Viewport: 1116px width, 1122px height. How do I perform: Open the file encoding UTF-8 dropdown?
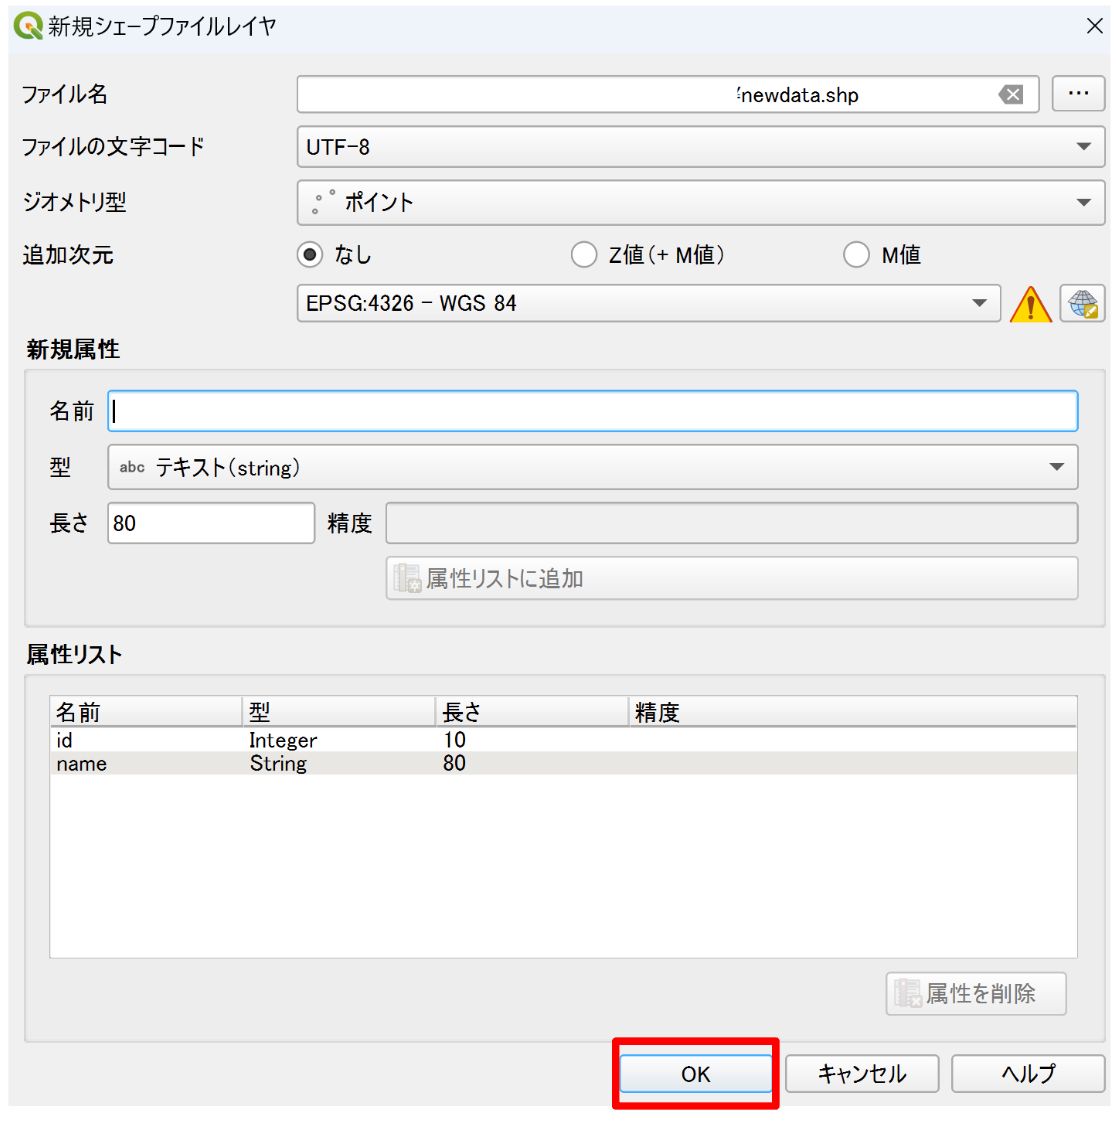click(701, 147)
